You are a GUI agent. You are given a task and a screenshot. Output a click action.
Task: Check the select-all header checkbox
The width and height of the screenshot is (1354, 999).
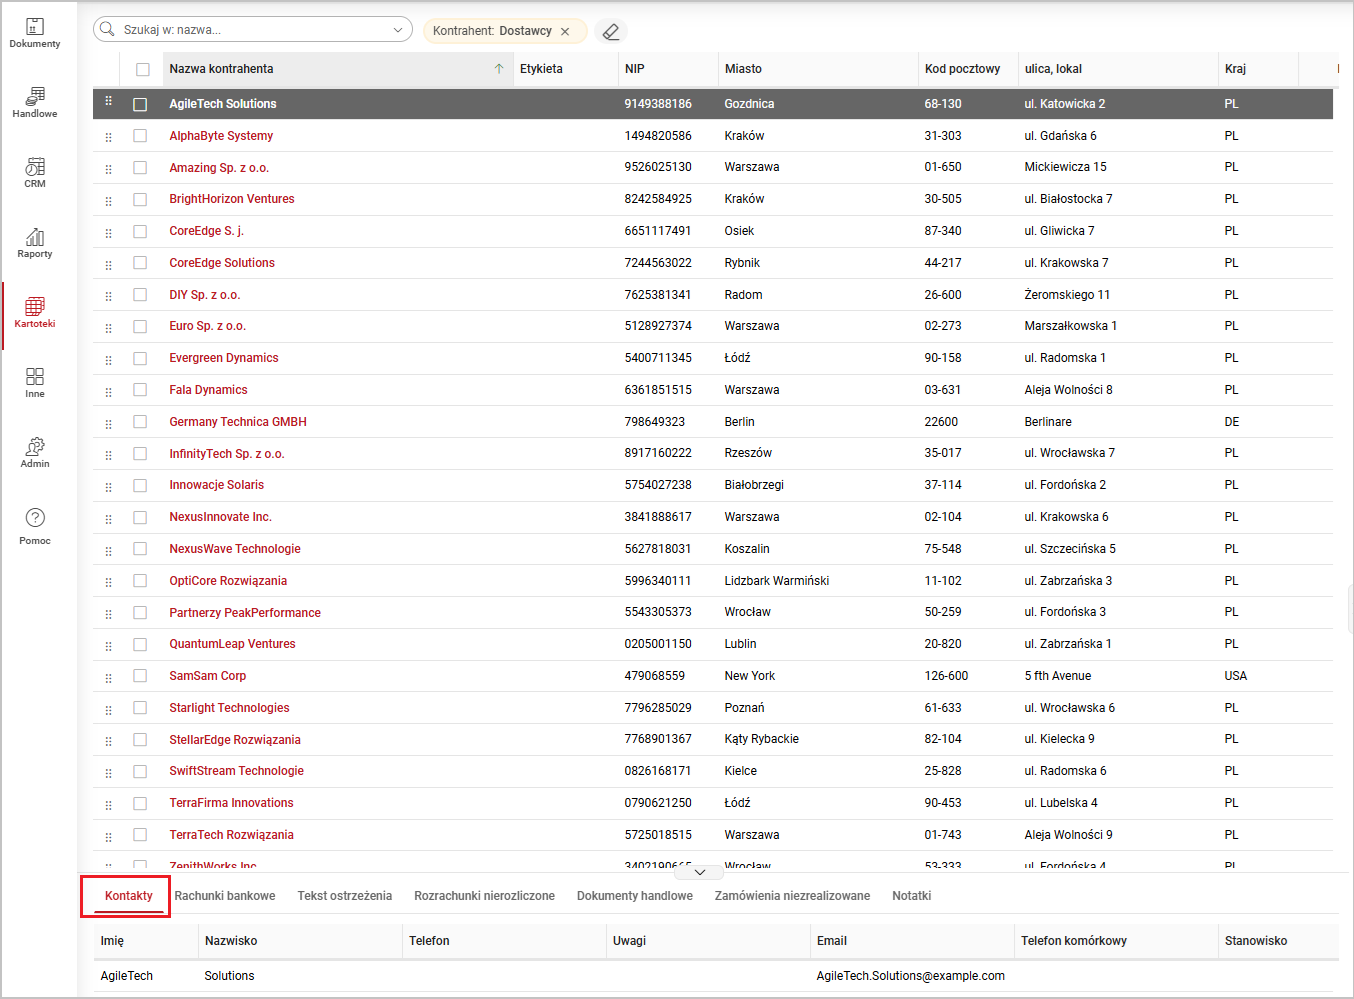(143, 69)
